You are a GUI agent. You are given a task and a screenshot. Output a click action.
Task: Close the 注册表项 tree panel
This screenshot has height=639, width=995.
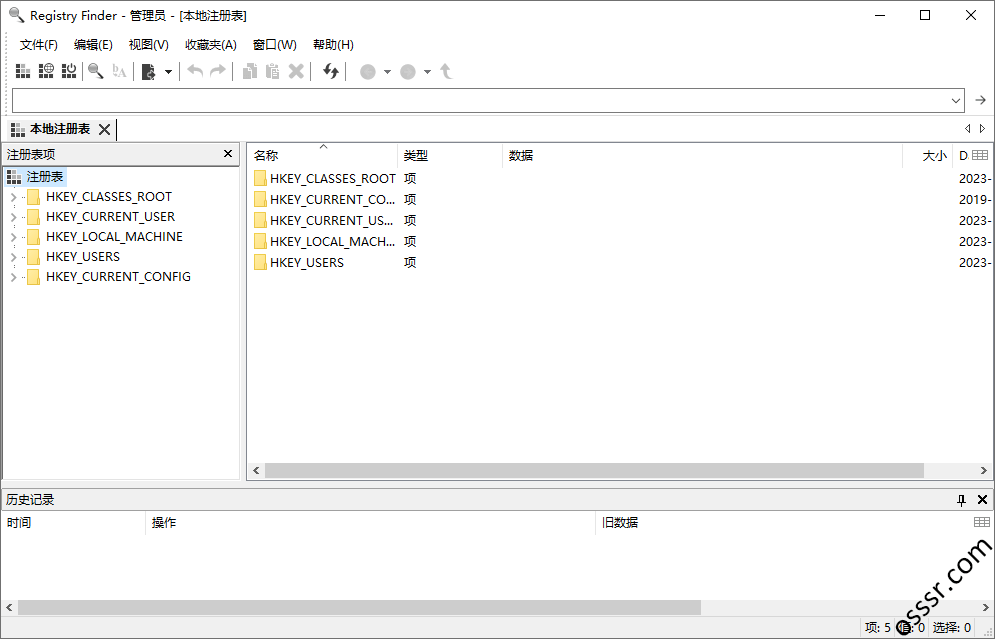228,154
